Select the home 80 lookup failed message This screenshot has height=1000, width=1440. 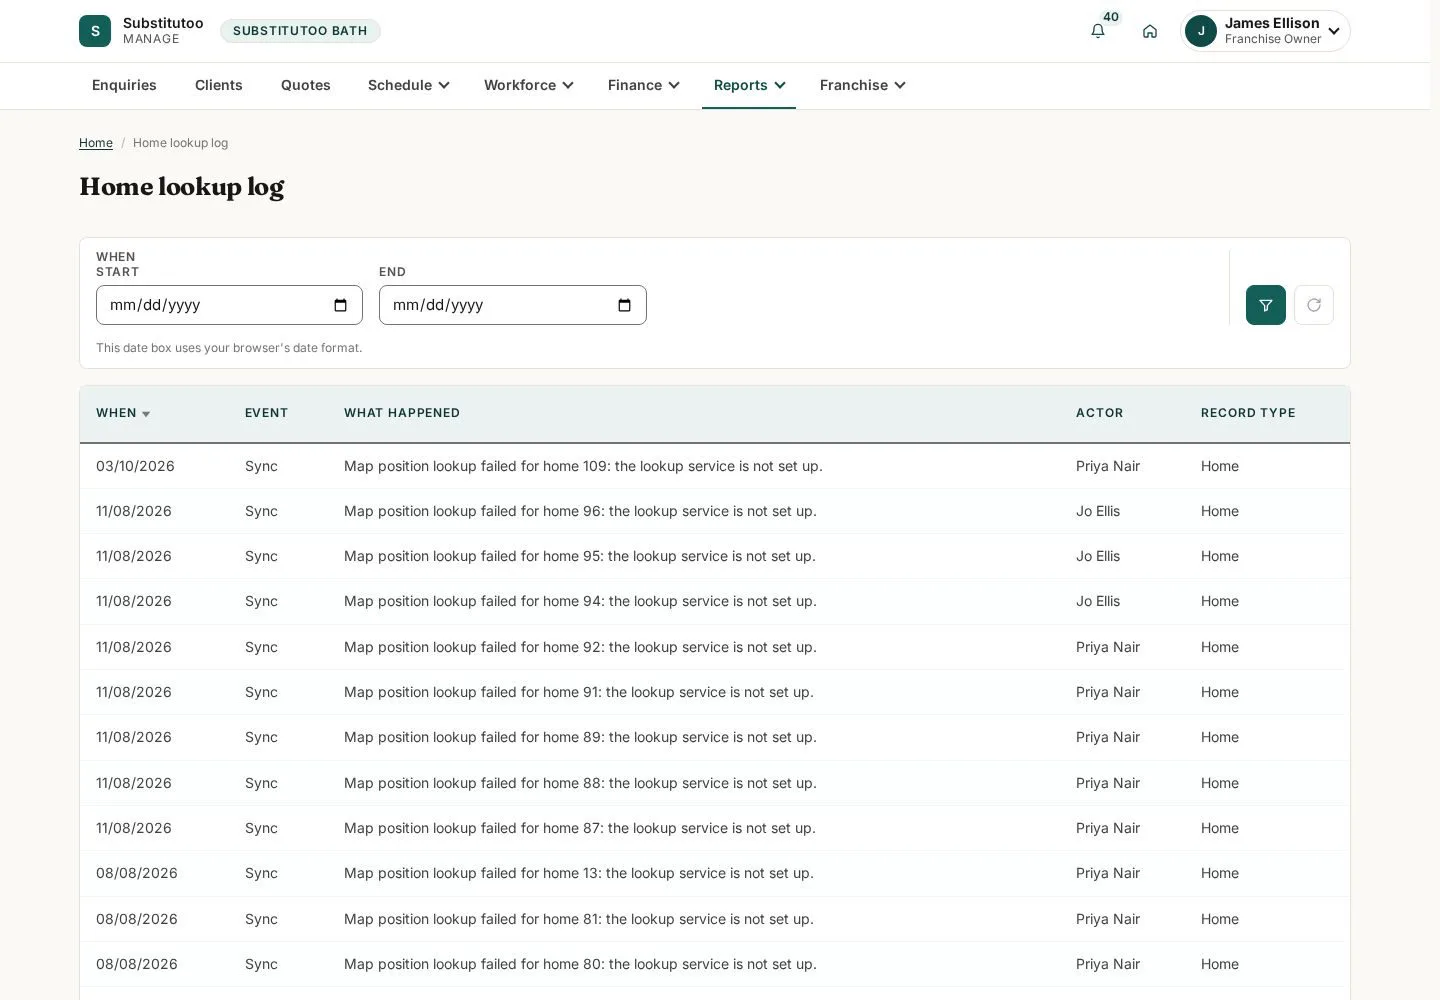(x=580, y=964)
